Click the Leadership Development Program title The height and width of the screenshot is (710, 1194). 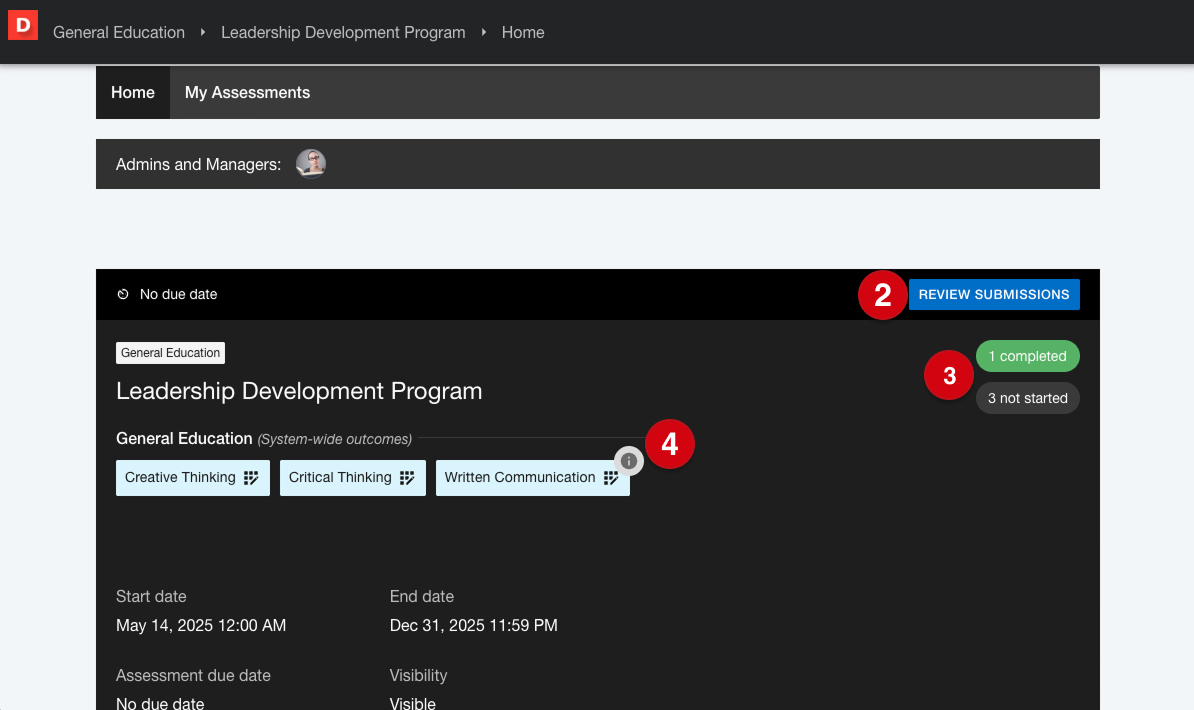click(x=299, y=391)
